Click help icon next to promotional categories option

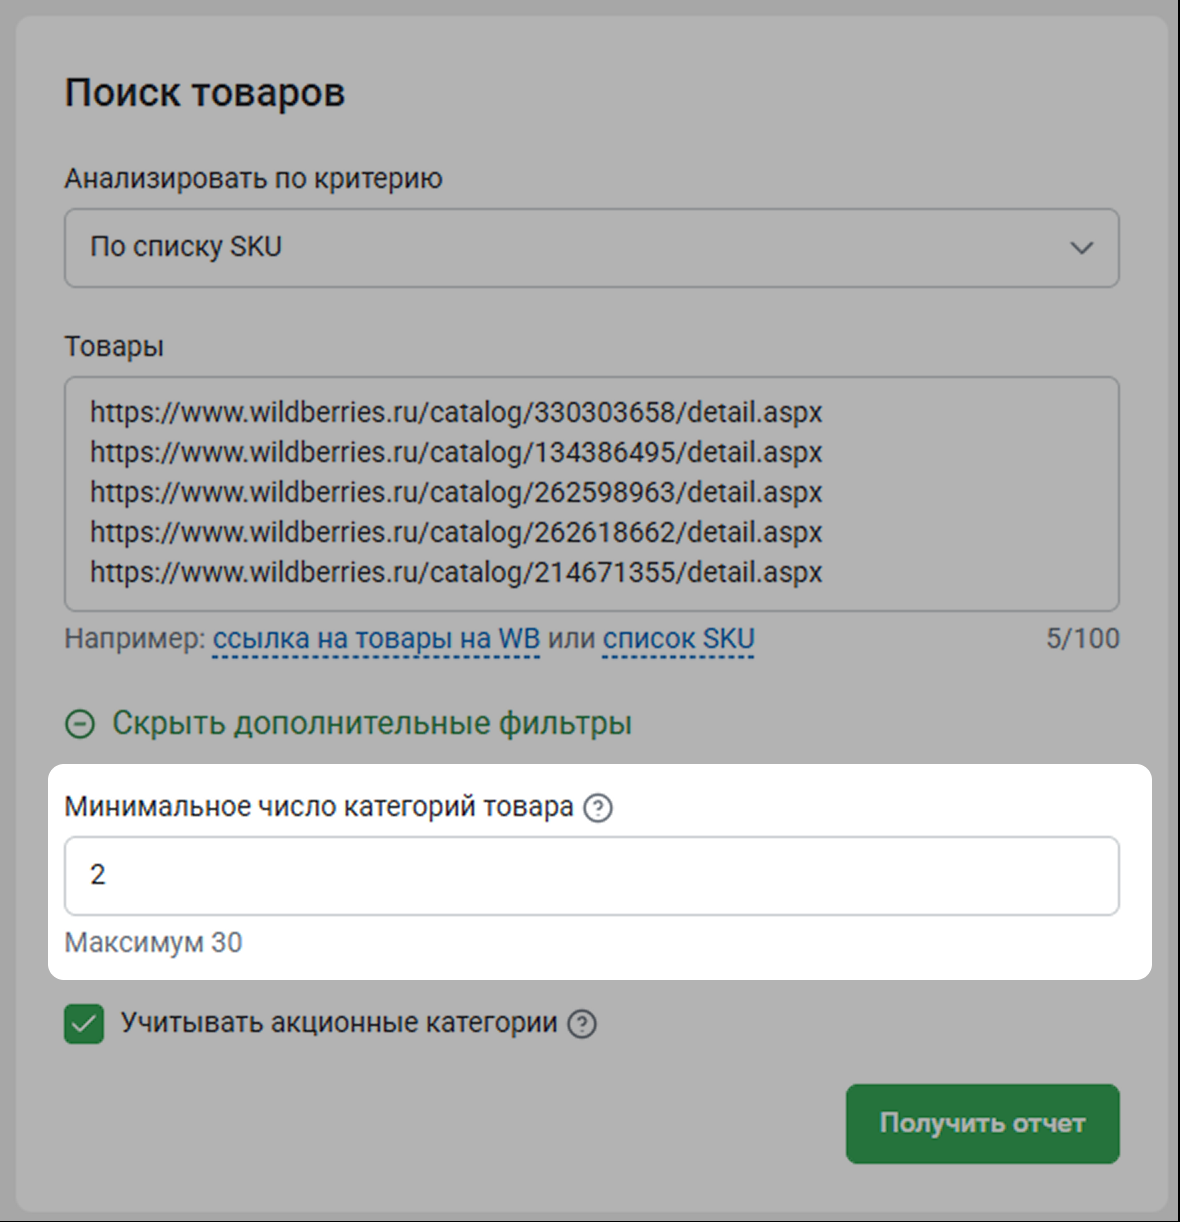(582, 1024)
